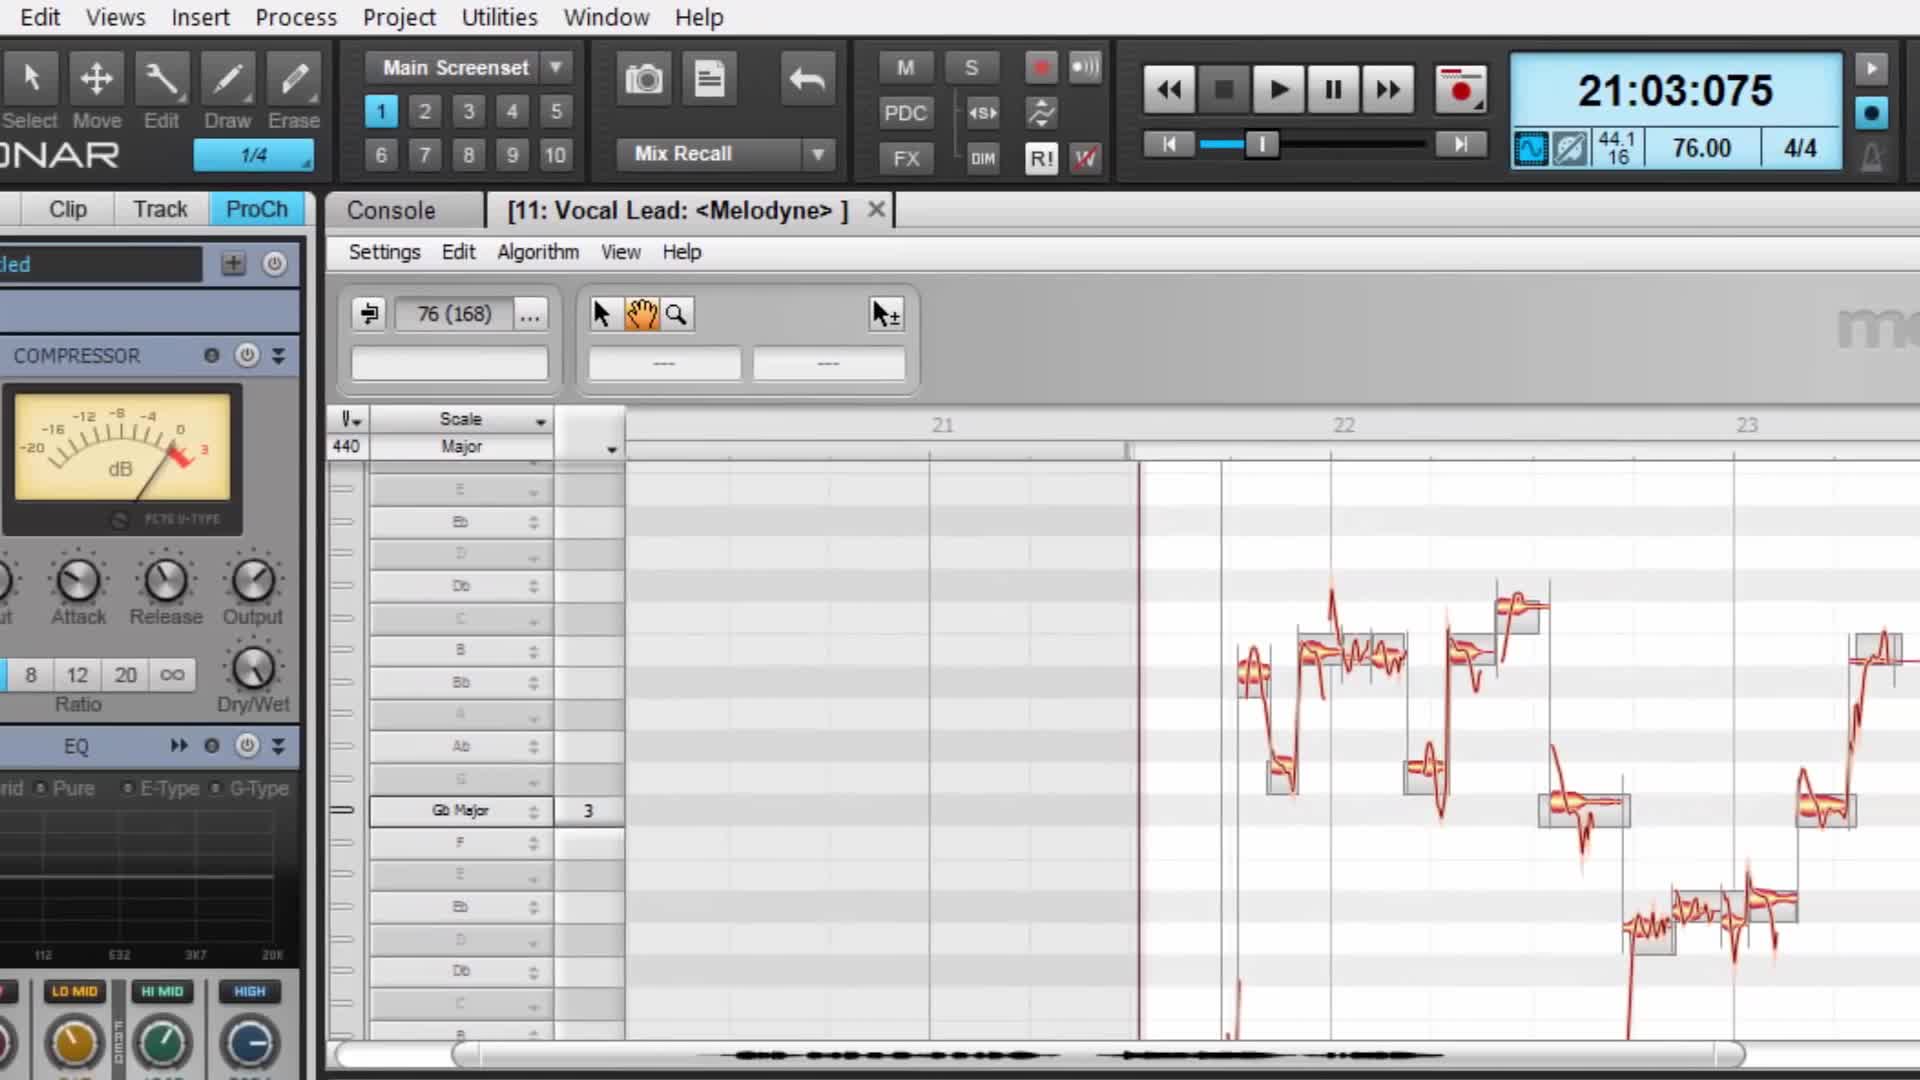Click the Rewind transport button
This screenshot has height=1080, width=1920.
pyautogui.click(x=1168, y=90)
